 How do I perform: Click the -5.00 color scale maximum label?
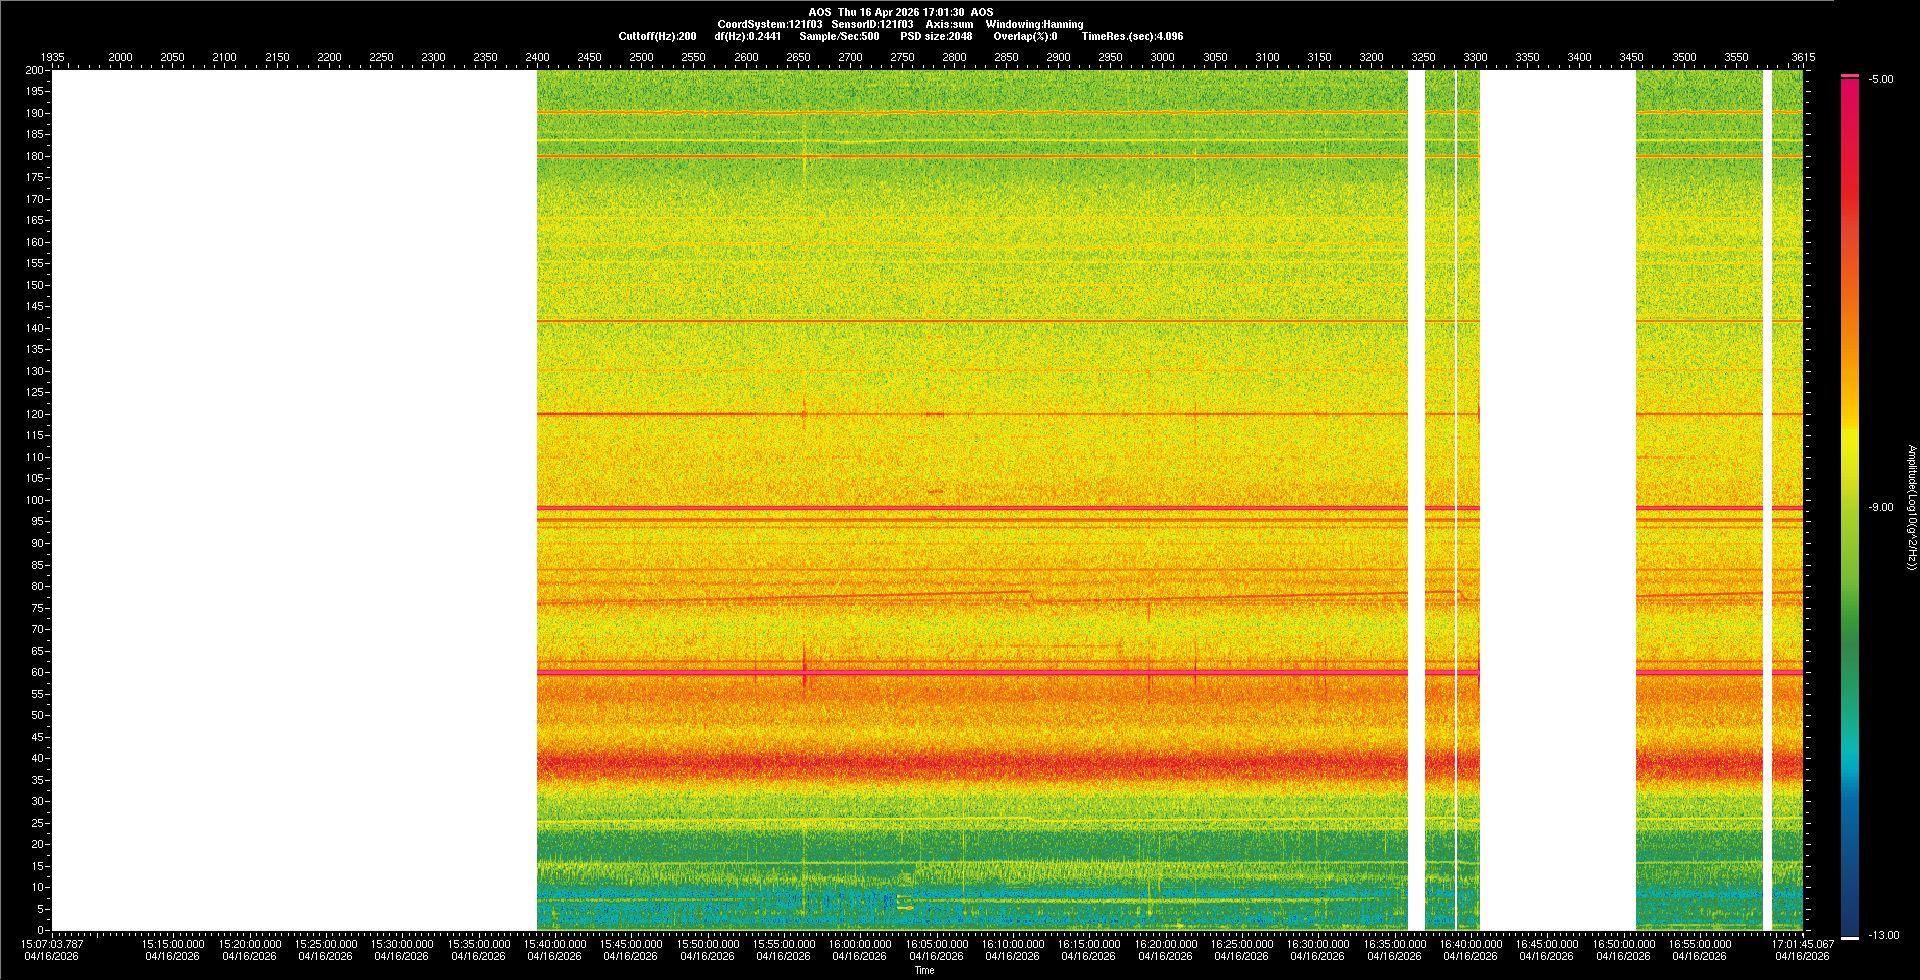1881,79
